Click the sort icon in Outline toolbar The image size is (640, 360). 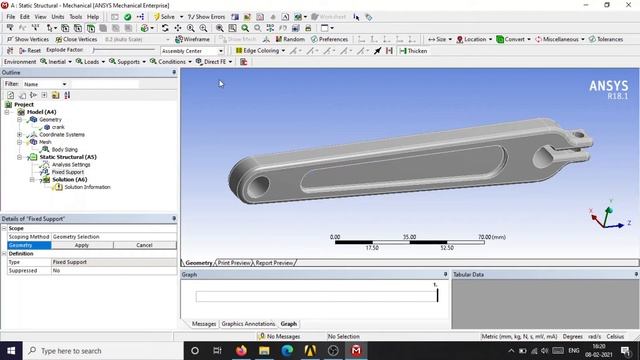tap(67, 95)
